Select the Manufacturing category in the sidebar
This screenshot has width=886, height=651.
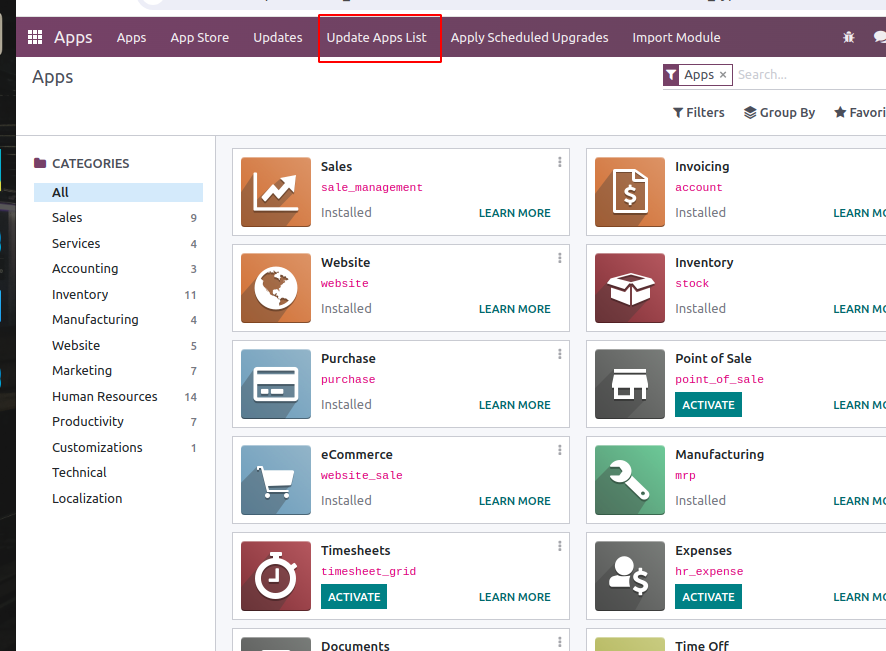118,319
